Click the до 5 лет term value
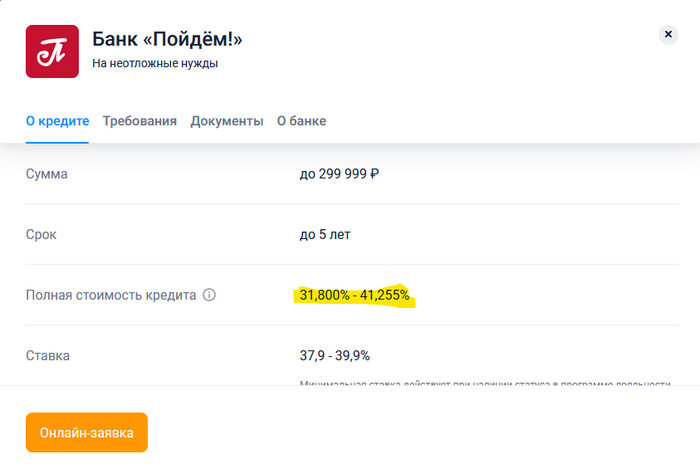Viewport: 700px width, 469px height. pos(325,234)
